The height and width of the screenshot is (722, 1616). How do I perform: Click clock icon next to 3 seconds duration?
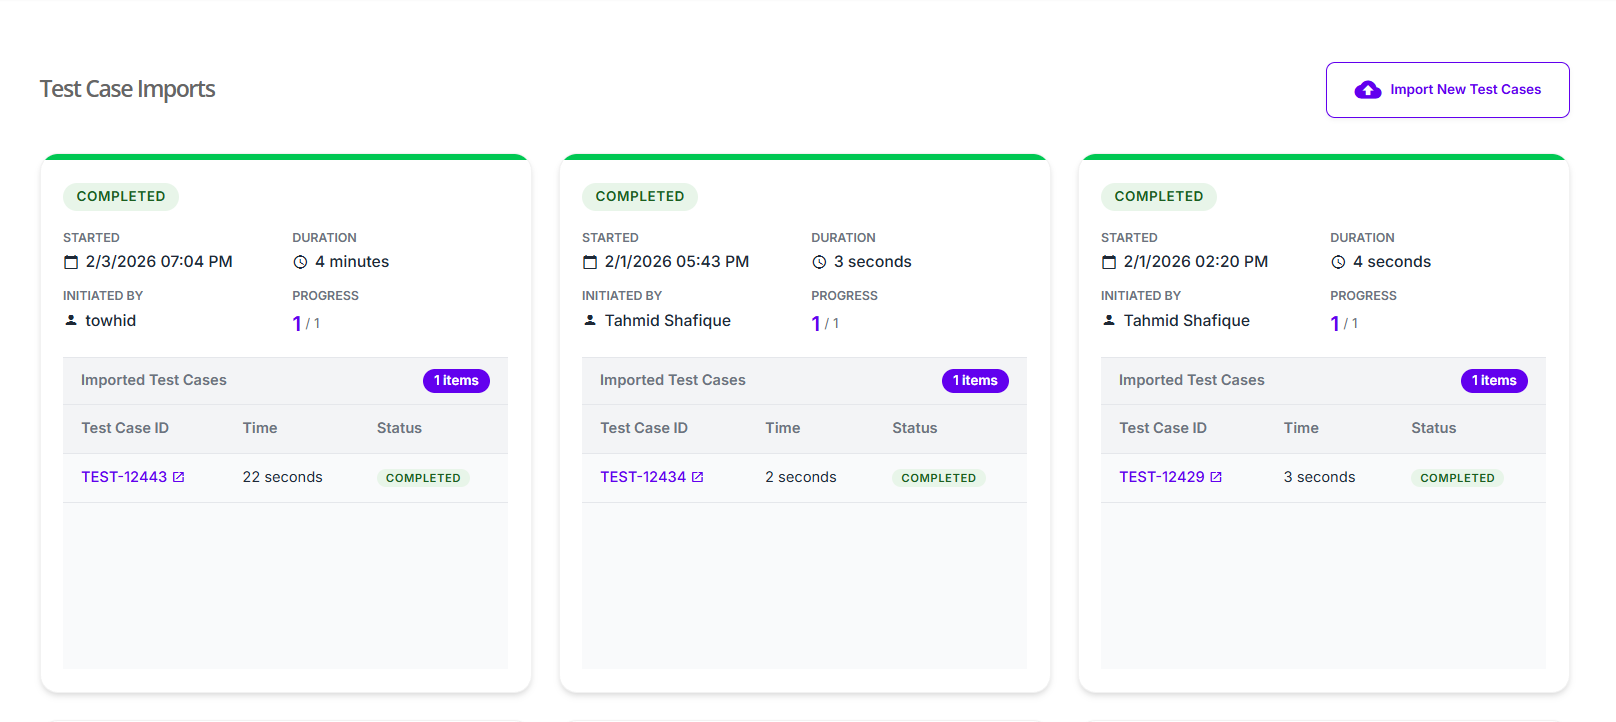pyautogui.click(x=819, y=262)
